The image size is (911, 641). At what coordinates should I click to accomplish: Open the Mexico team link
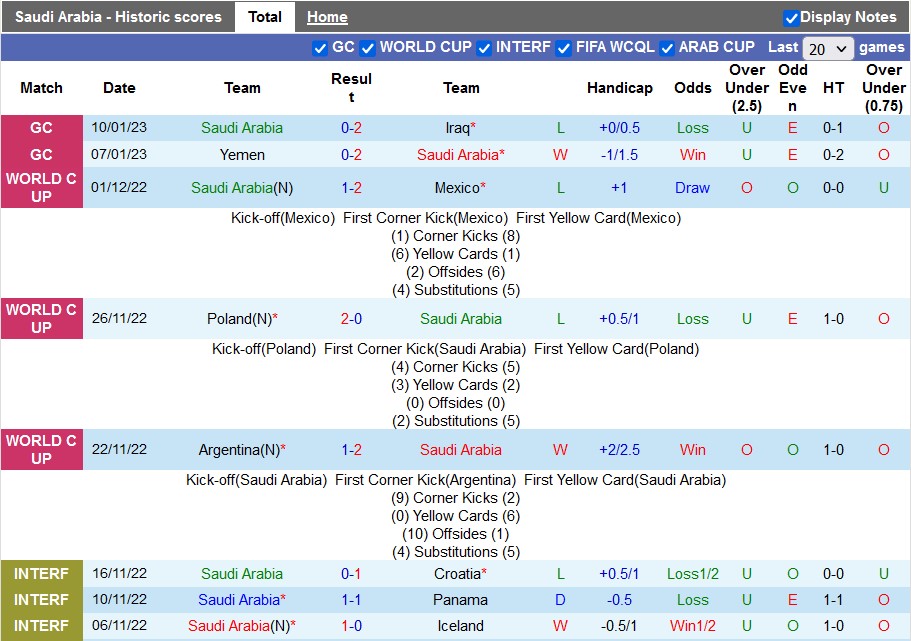[x=458, y=188]
